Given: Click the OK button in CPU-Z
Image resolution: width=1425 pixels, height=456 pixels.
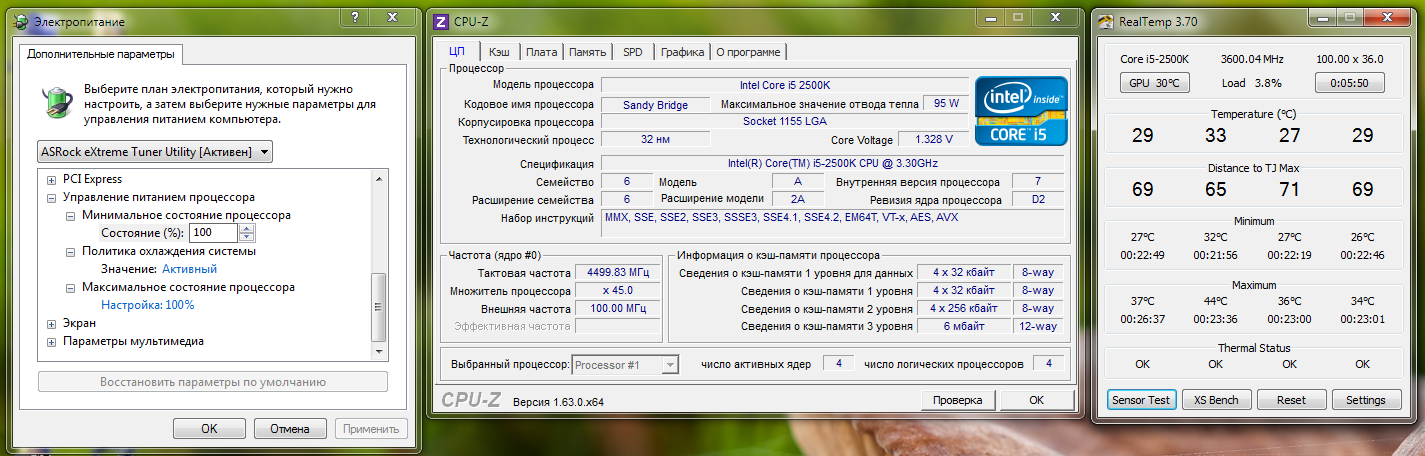Looking at the screenshot, I should click(1036, 400).
